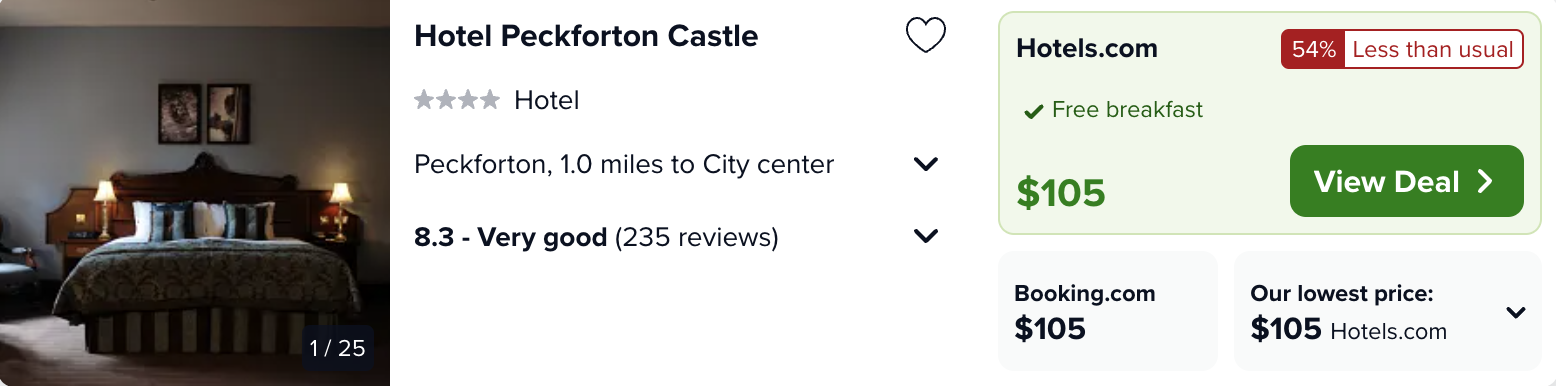Viewport: 1556px width, 386px height.
Task: Click the Hotel property type label
Action: 547,100
